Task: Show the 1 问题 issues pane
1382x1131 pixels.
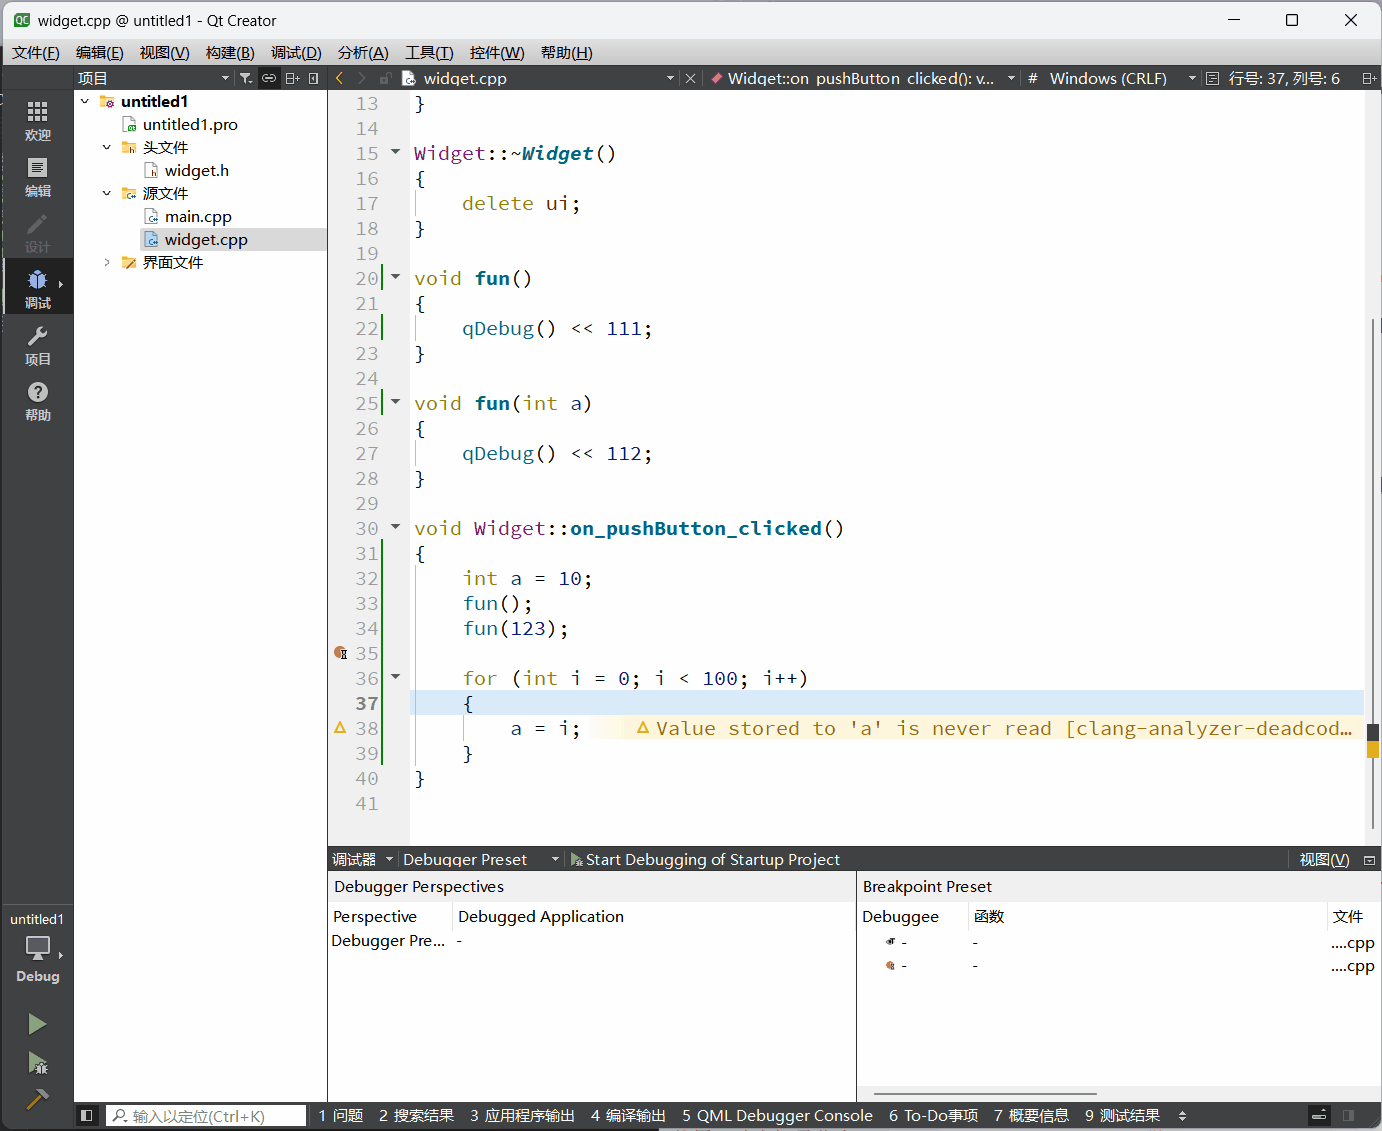Action: (x=341, y=1116)
